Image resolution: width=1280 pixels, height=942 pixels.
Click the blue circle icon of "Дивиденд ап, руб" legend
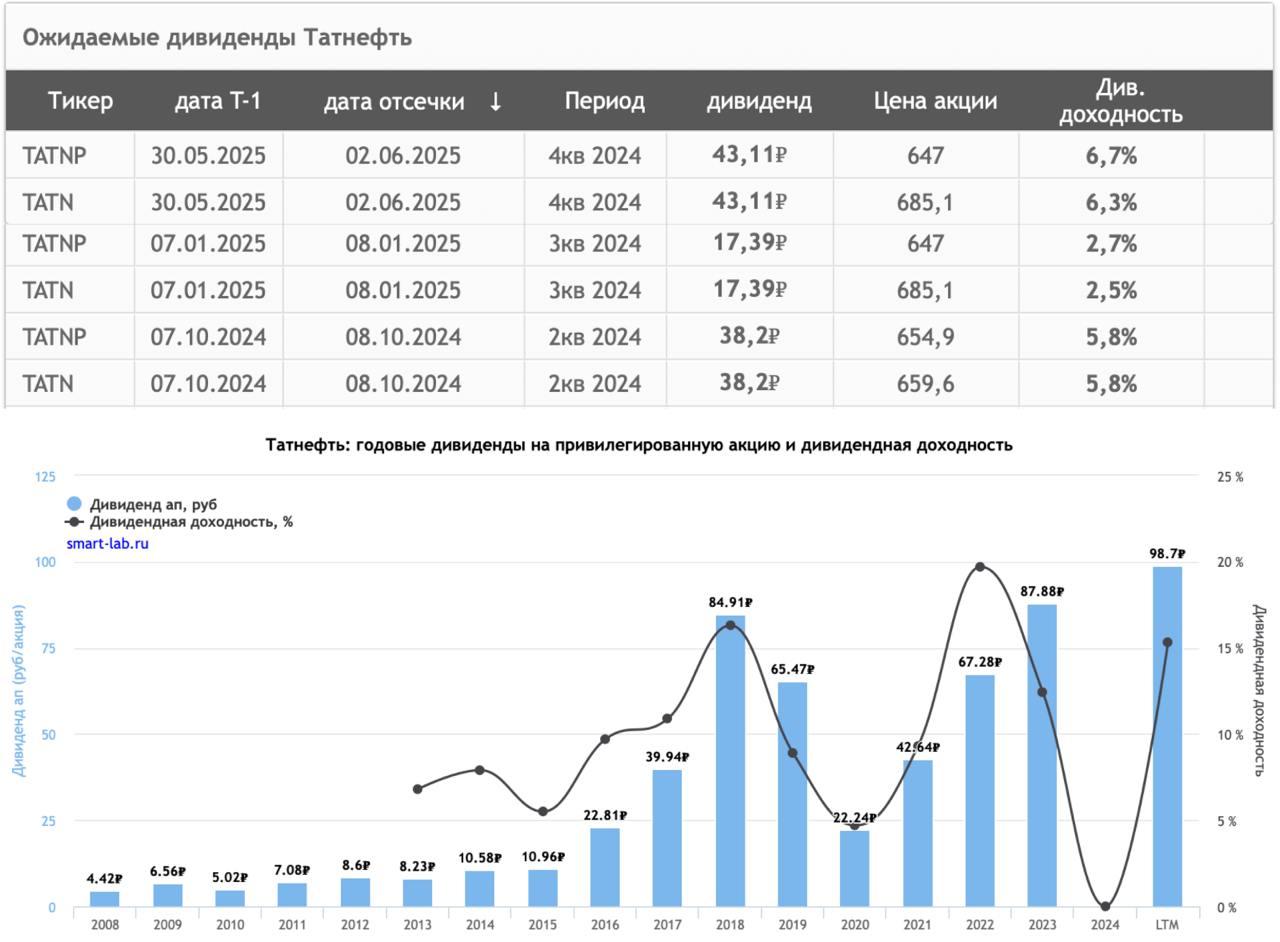[74, 504]
